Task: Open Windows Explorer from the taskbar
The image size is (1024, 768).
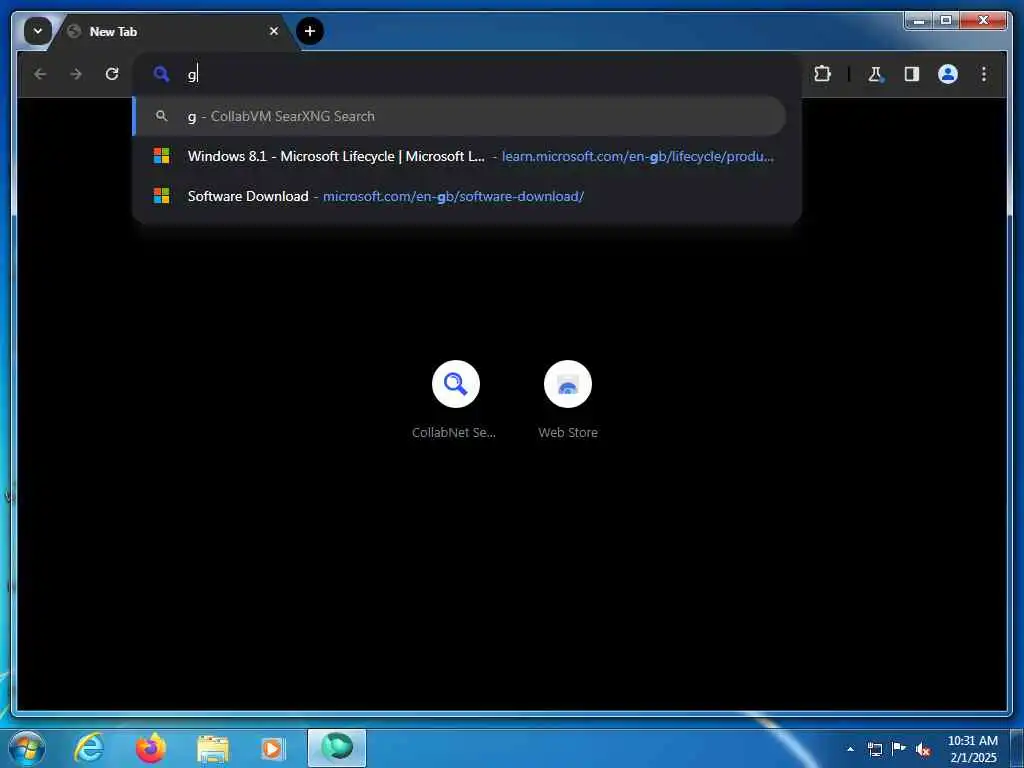Action: click(x=212, y=748)
